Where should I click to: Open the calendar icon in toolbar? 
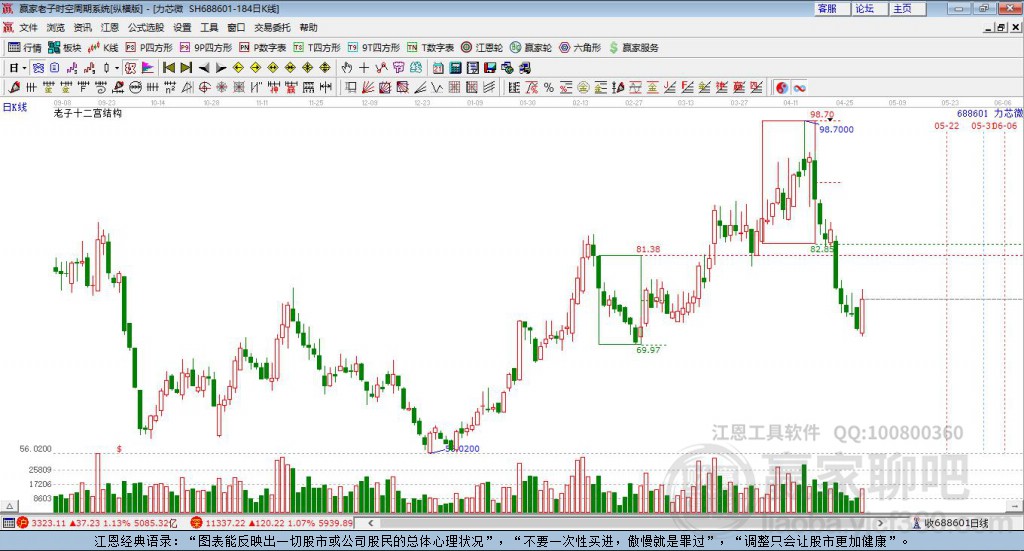(x=438, y=68)
